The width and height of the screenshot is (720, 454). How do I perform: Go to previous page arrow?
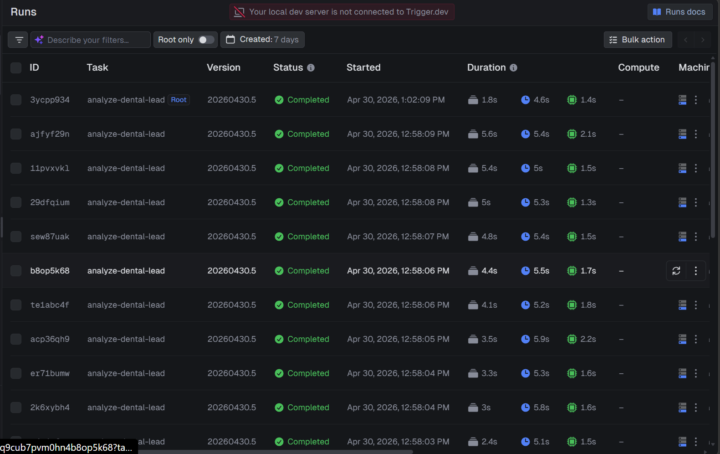(686, 40)
